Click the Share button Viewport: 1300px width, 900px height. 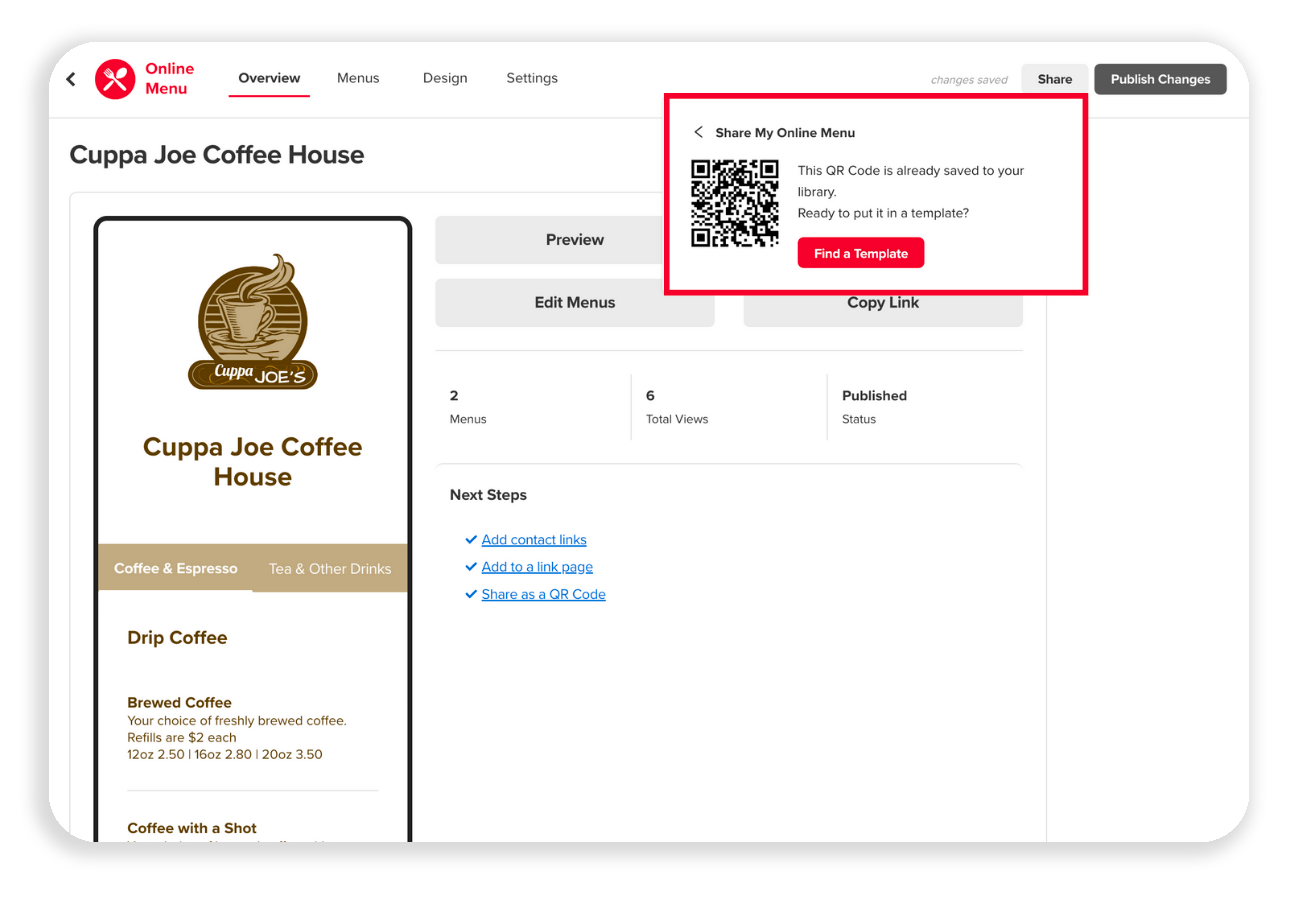tap(1055, 79)
